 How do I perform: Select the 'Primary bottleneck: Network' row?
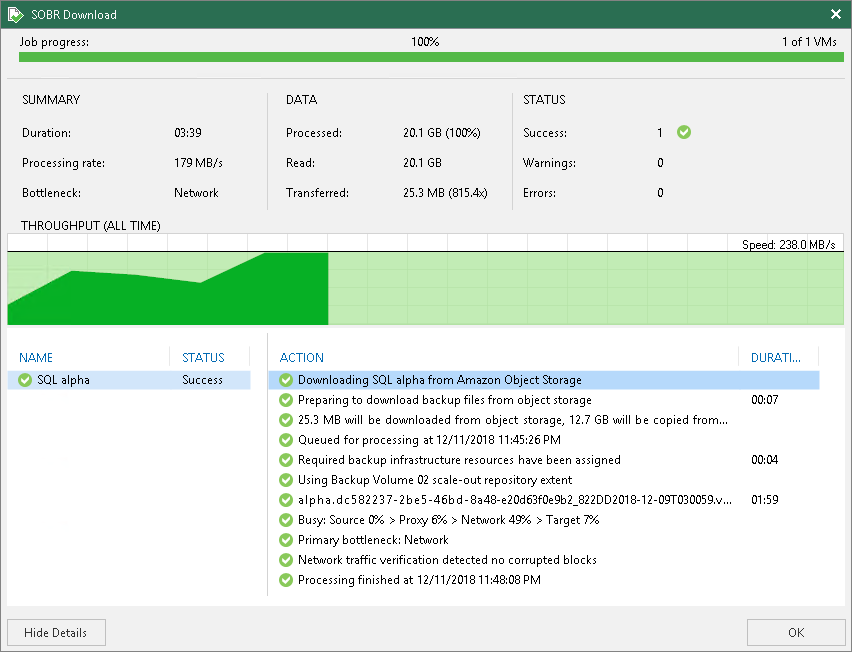coord(544,540)
